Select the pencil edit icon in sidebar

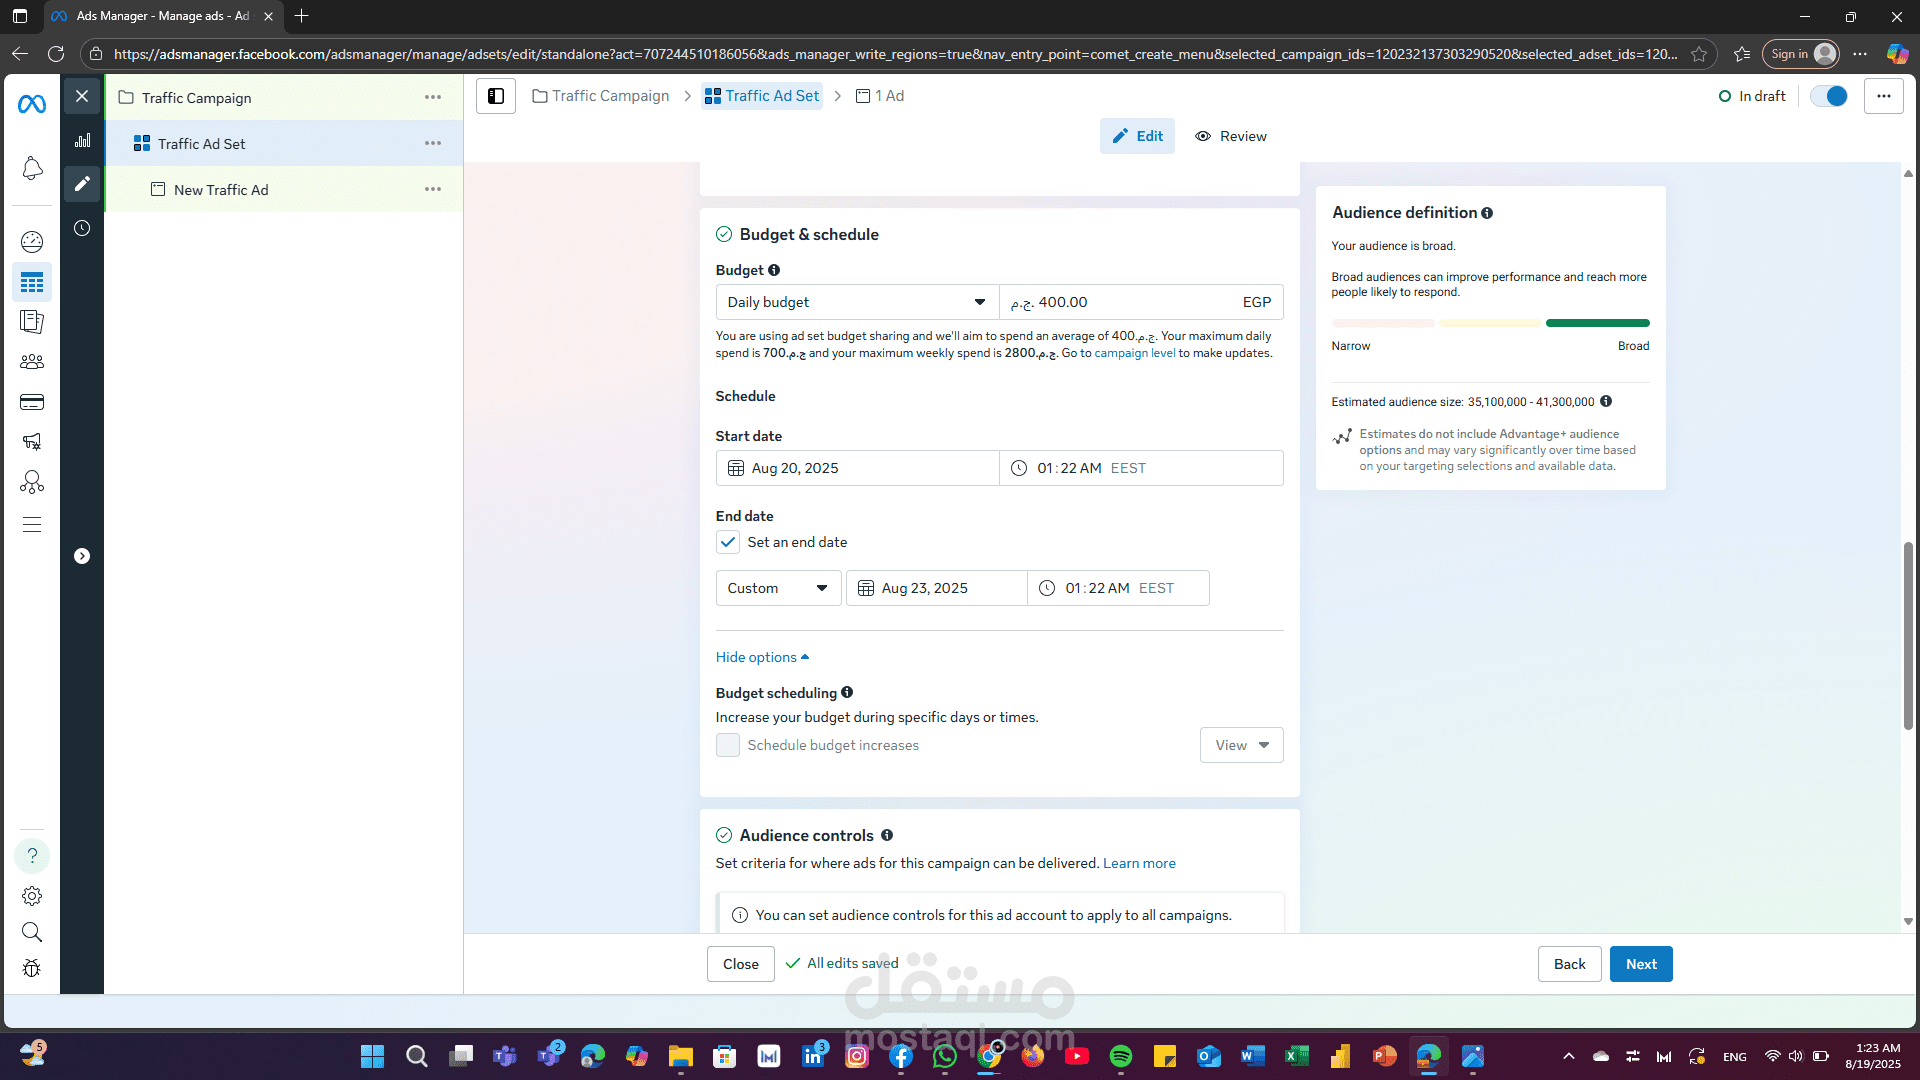[82, 184]
